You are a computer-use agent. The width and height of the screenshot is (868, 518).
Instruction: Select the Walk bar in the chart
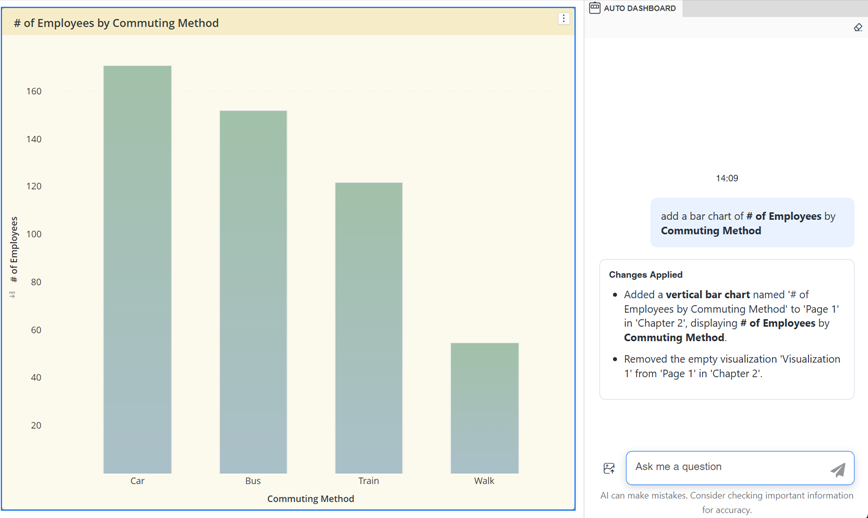coord(484,408)
